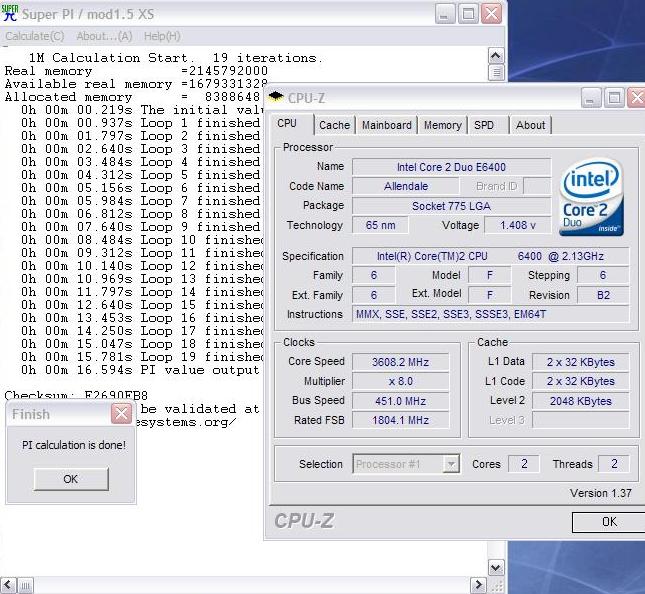
Task: Click the Super PI app icon in title bar
Action: (x=10, y=13)
